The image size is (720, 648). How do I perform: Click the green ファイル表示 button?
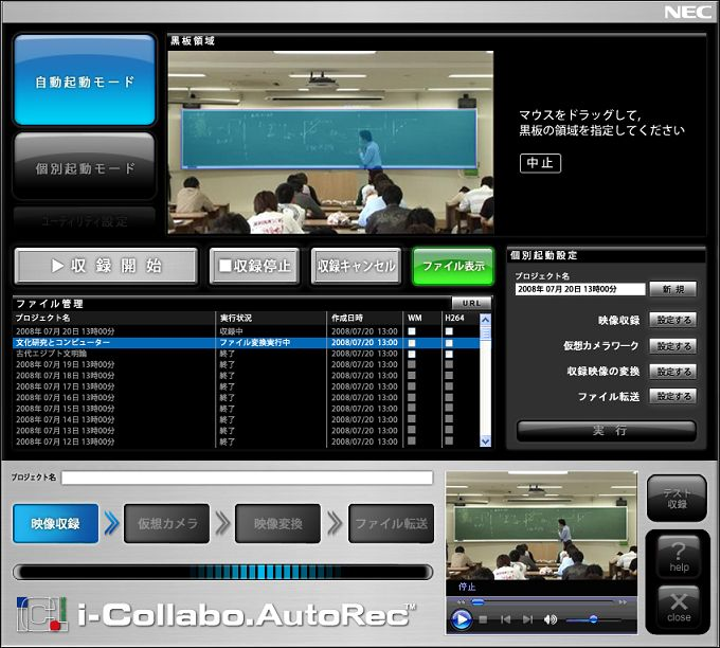(453, 266)
